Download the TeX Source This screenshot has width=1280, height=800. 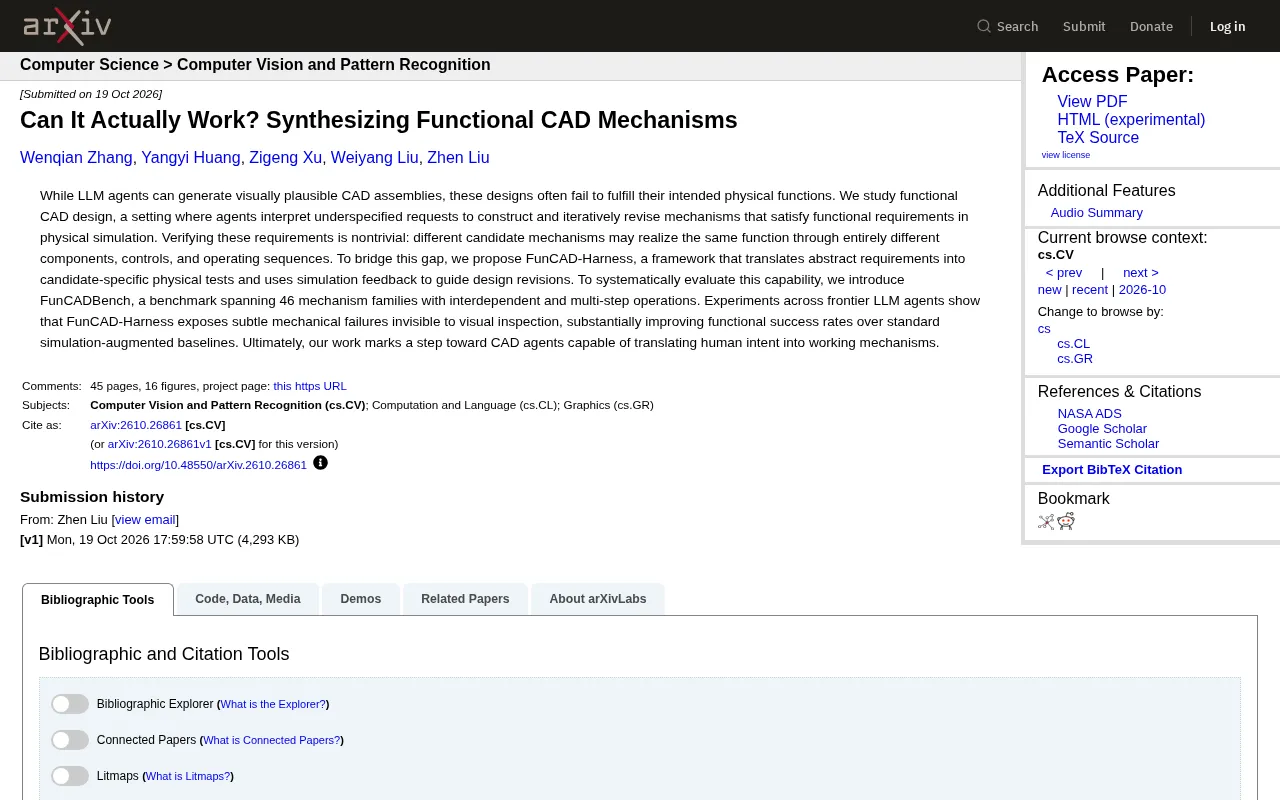tap(1098, 138)
